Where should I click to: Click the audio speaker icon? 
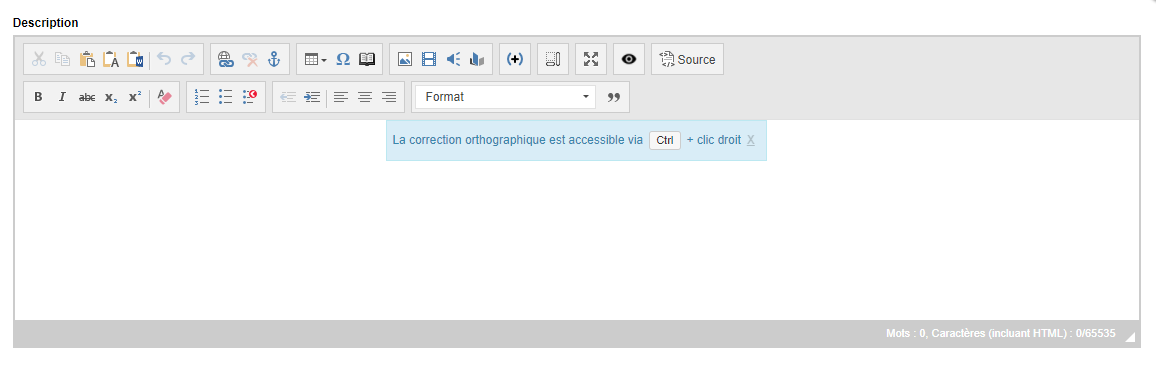pos(453,60)
